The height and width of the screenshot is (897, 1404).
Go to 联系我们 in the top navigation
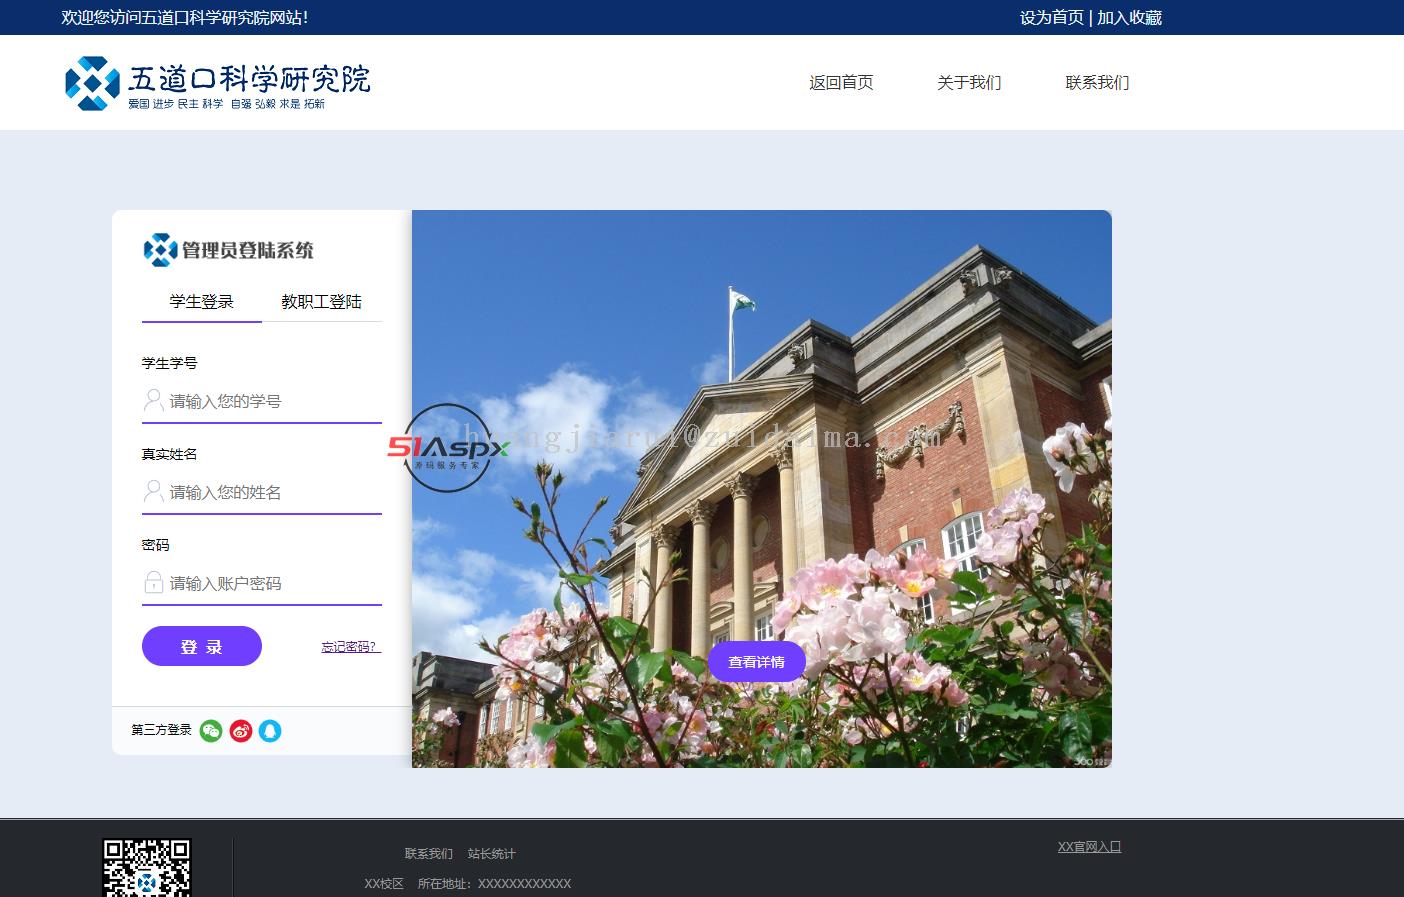click(1097, 83)
